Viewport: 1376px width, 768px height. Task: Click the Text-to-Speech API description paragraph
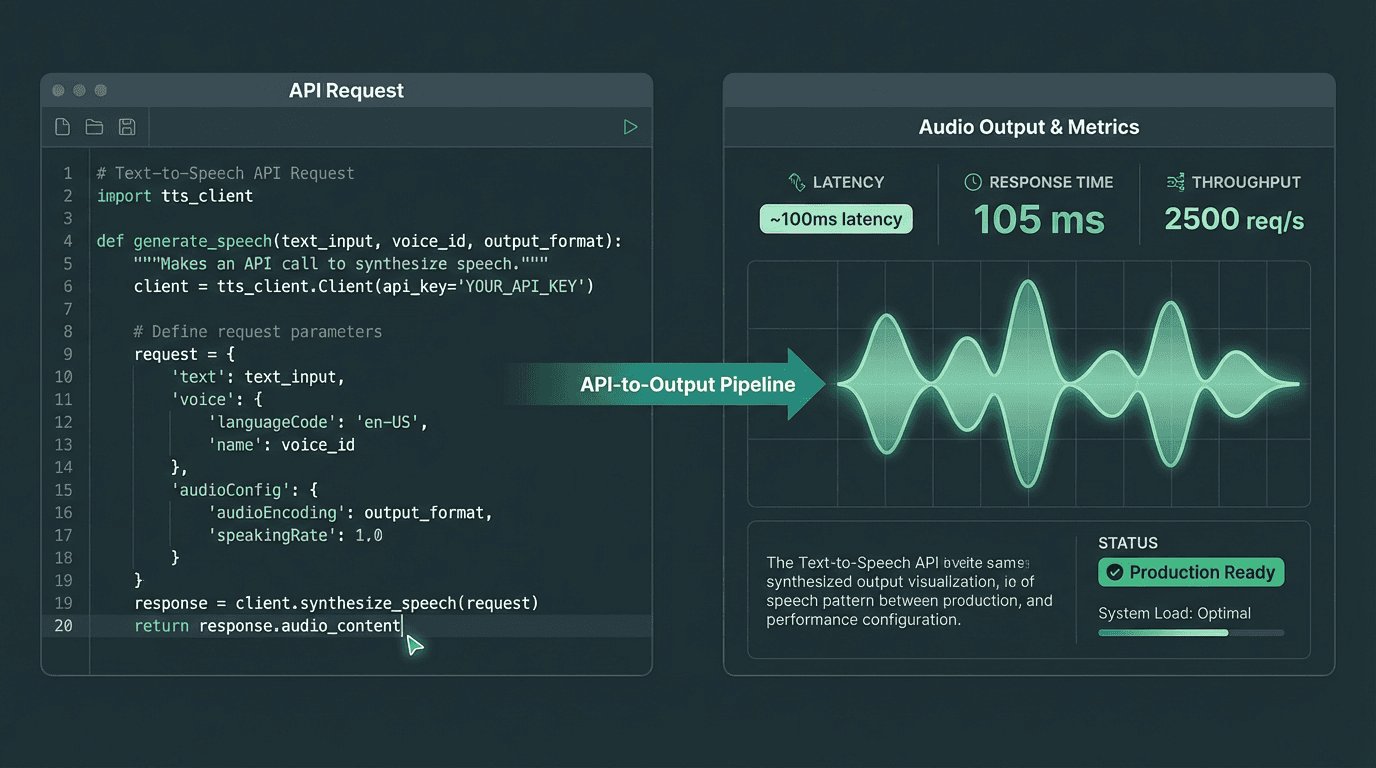(911, 591)
